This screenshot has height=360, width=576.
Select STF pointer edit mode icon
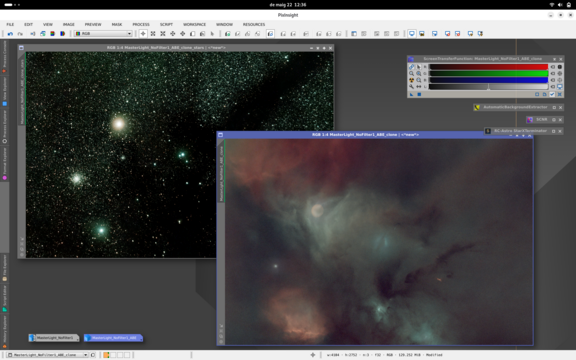(418, 67)
